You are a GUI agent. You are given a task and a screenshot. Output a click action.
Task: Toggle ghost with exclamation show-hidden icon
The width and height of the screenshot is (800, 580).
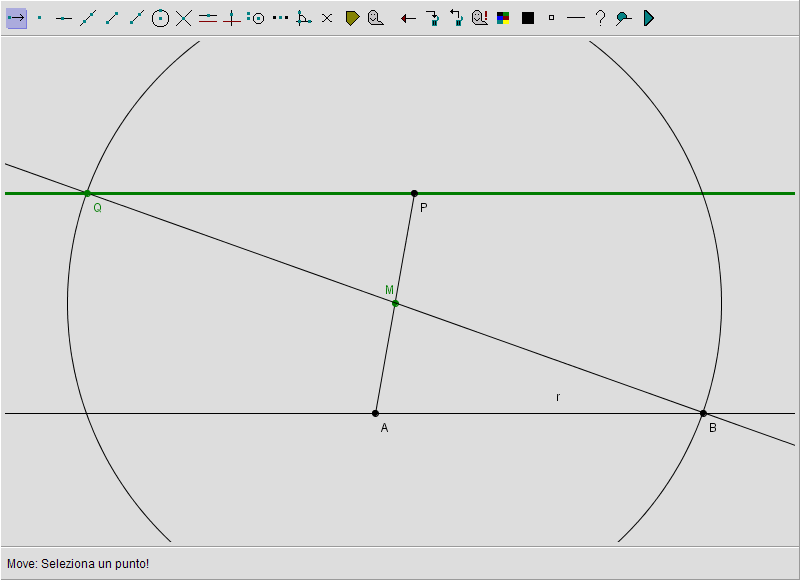click(x=480, y=18)
